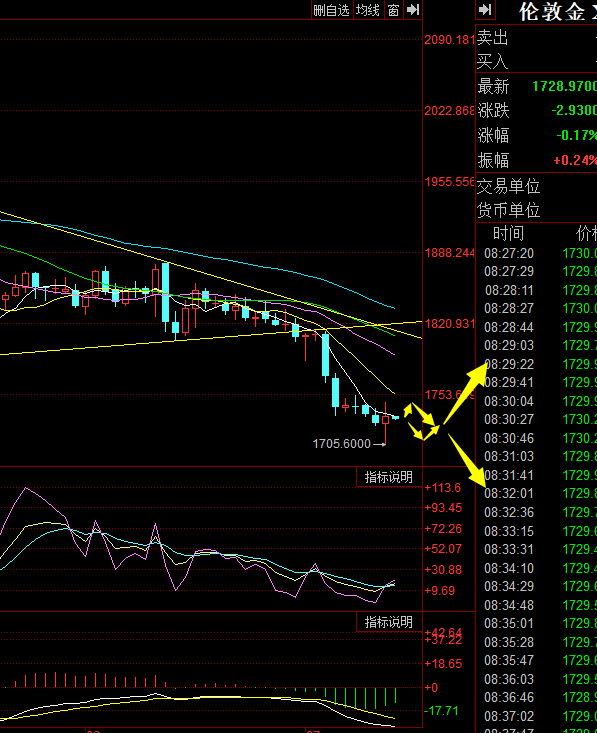Select the tick row at 08:30:46
This screenshot has width=597, height=733.
[536, 438]
